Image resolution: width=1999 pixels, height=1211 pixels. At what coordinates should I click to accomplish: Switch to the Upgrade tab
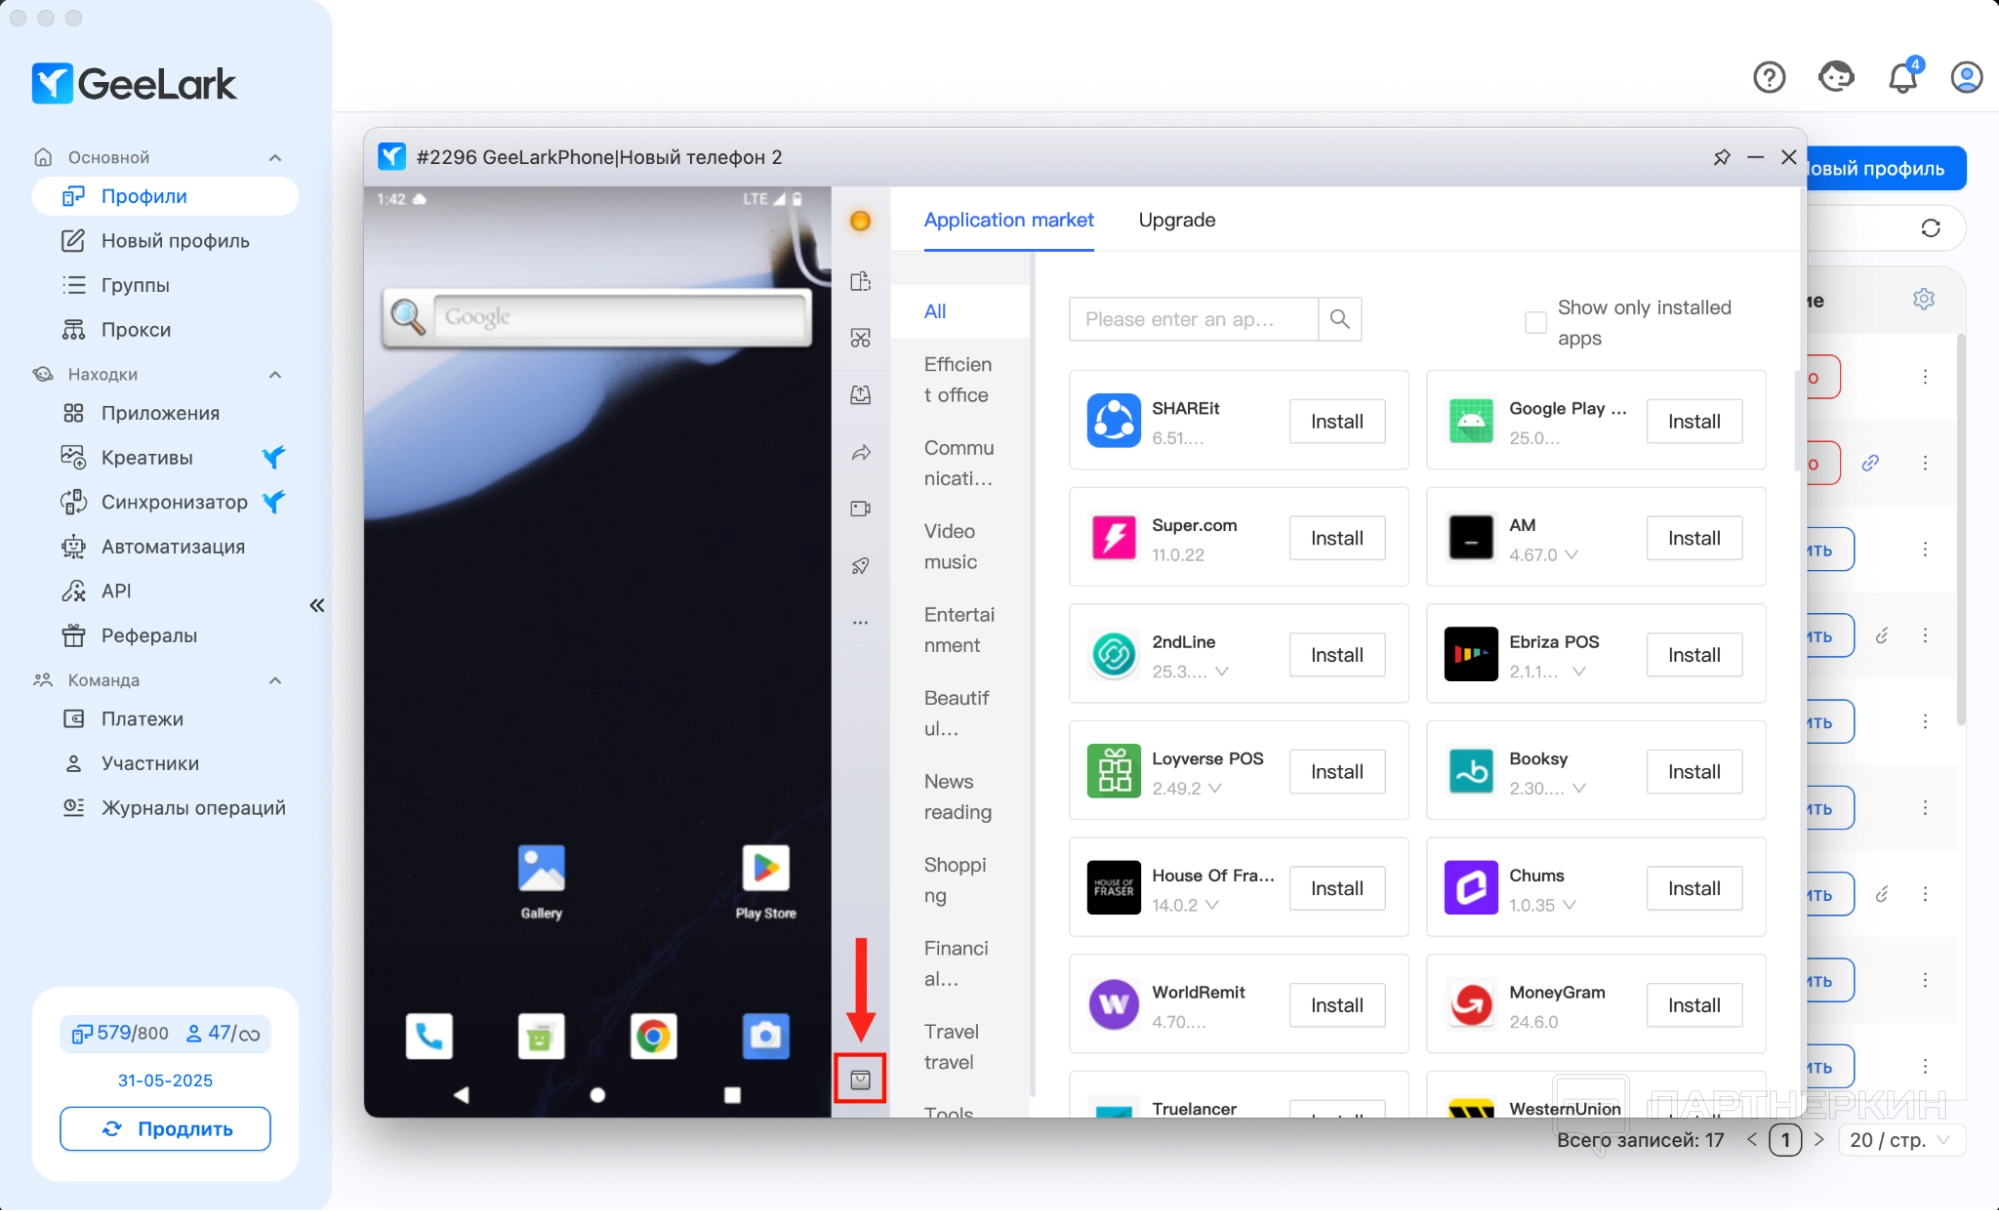click(1176, 220)
